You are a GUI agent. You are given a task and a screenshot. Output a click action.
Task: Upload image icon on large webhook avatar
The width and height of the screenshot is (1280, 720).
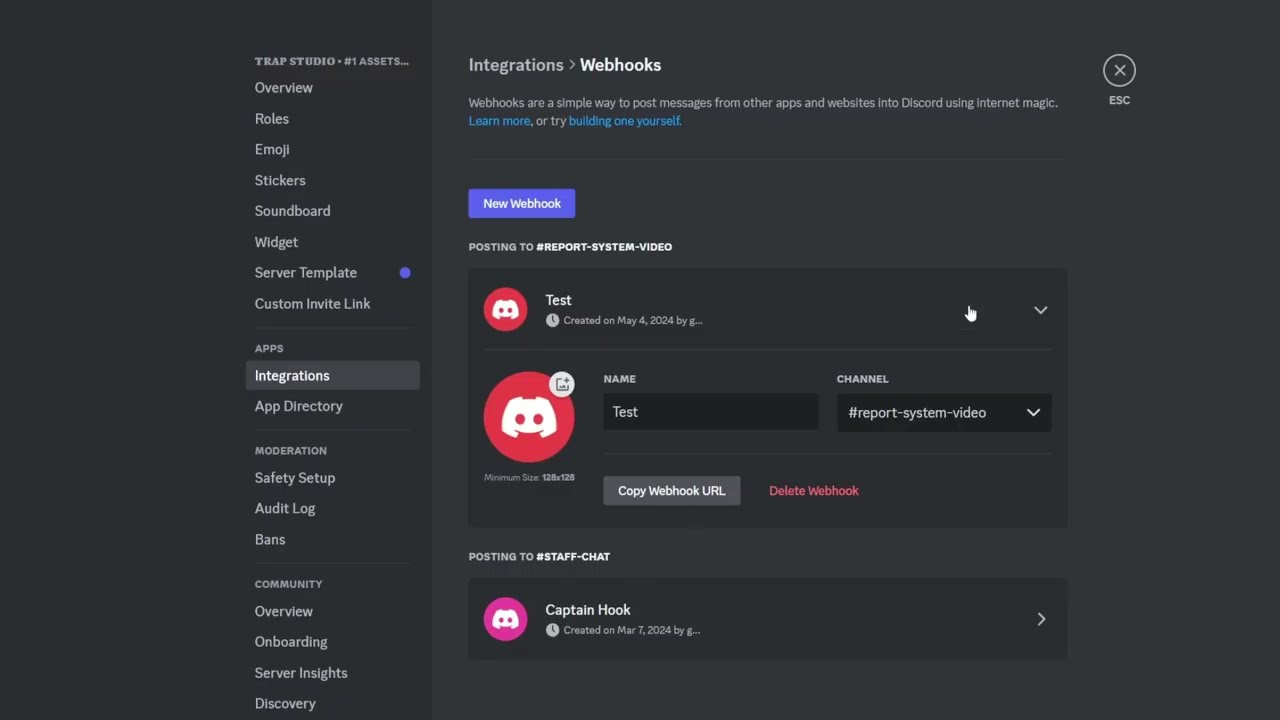[x=563, y=384]
